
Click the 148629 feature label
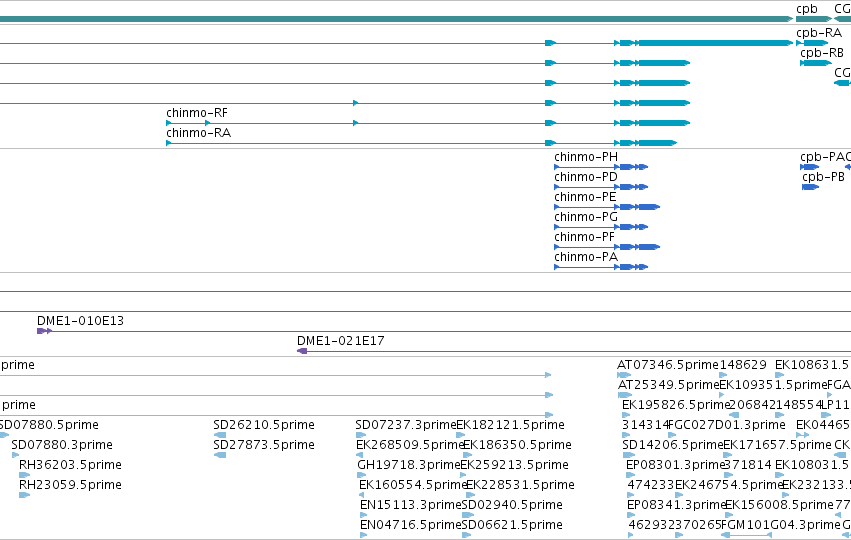pos(743,365)
